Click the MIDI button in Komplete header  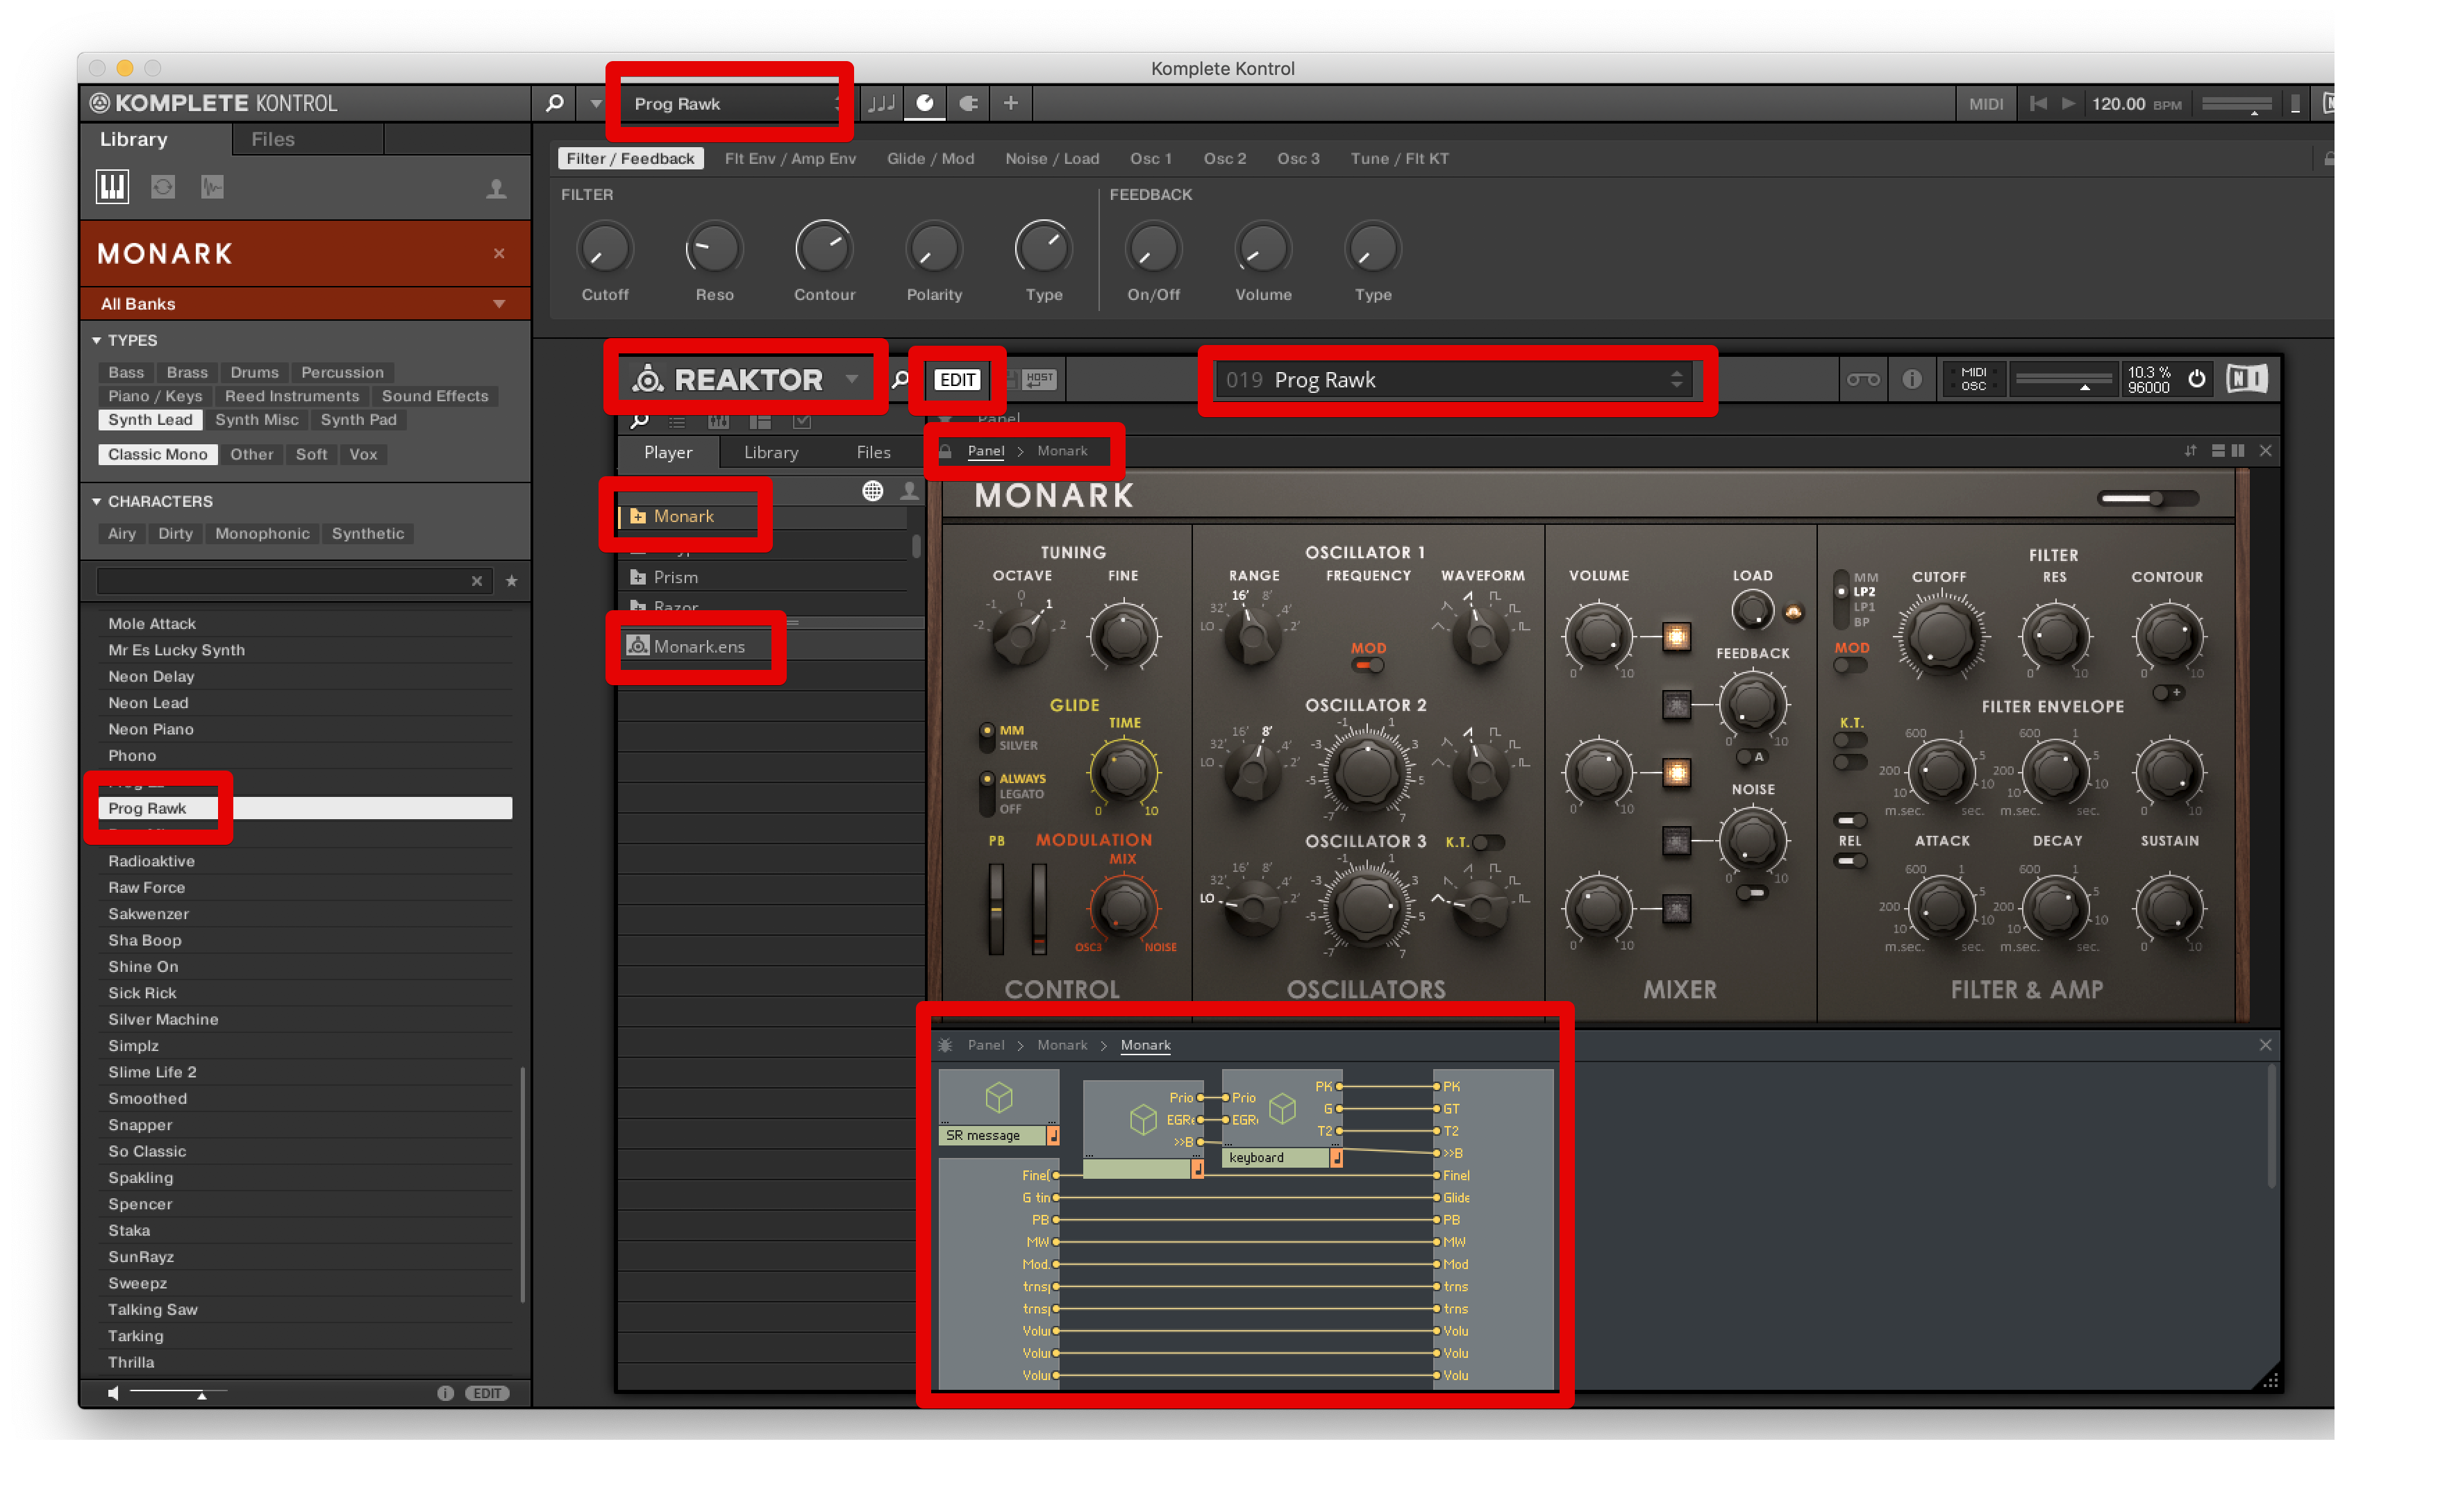pos(1985,104)
